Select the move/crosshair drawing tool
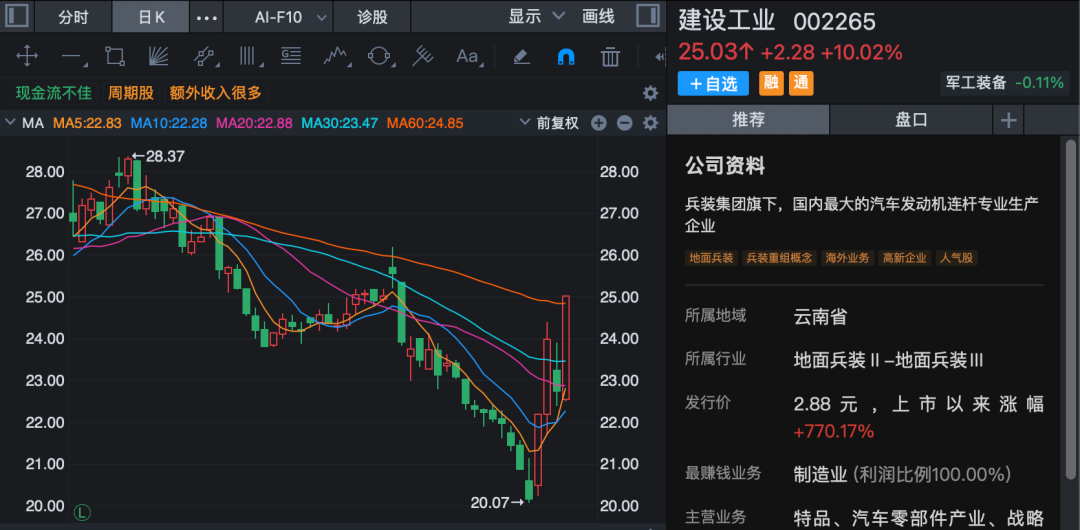The width and height of the screenshot is (1080, 530). point(27,56)
